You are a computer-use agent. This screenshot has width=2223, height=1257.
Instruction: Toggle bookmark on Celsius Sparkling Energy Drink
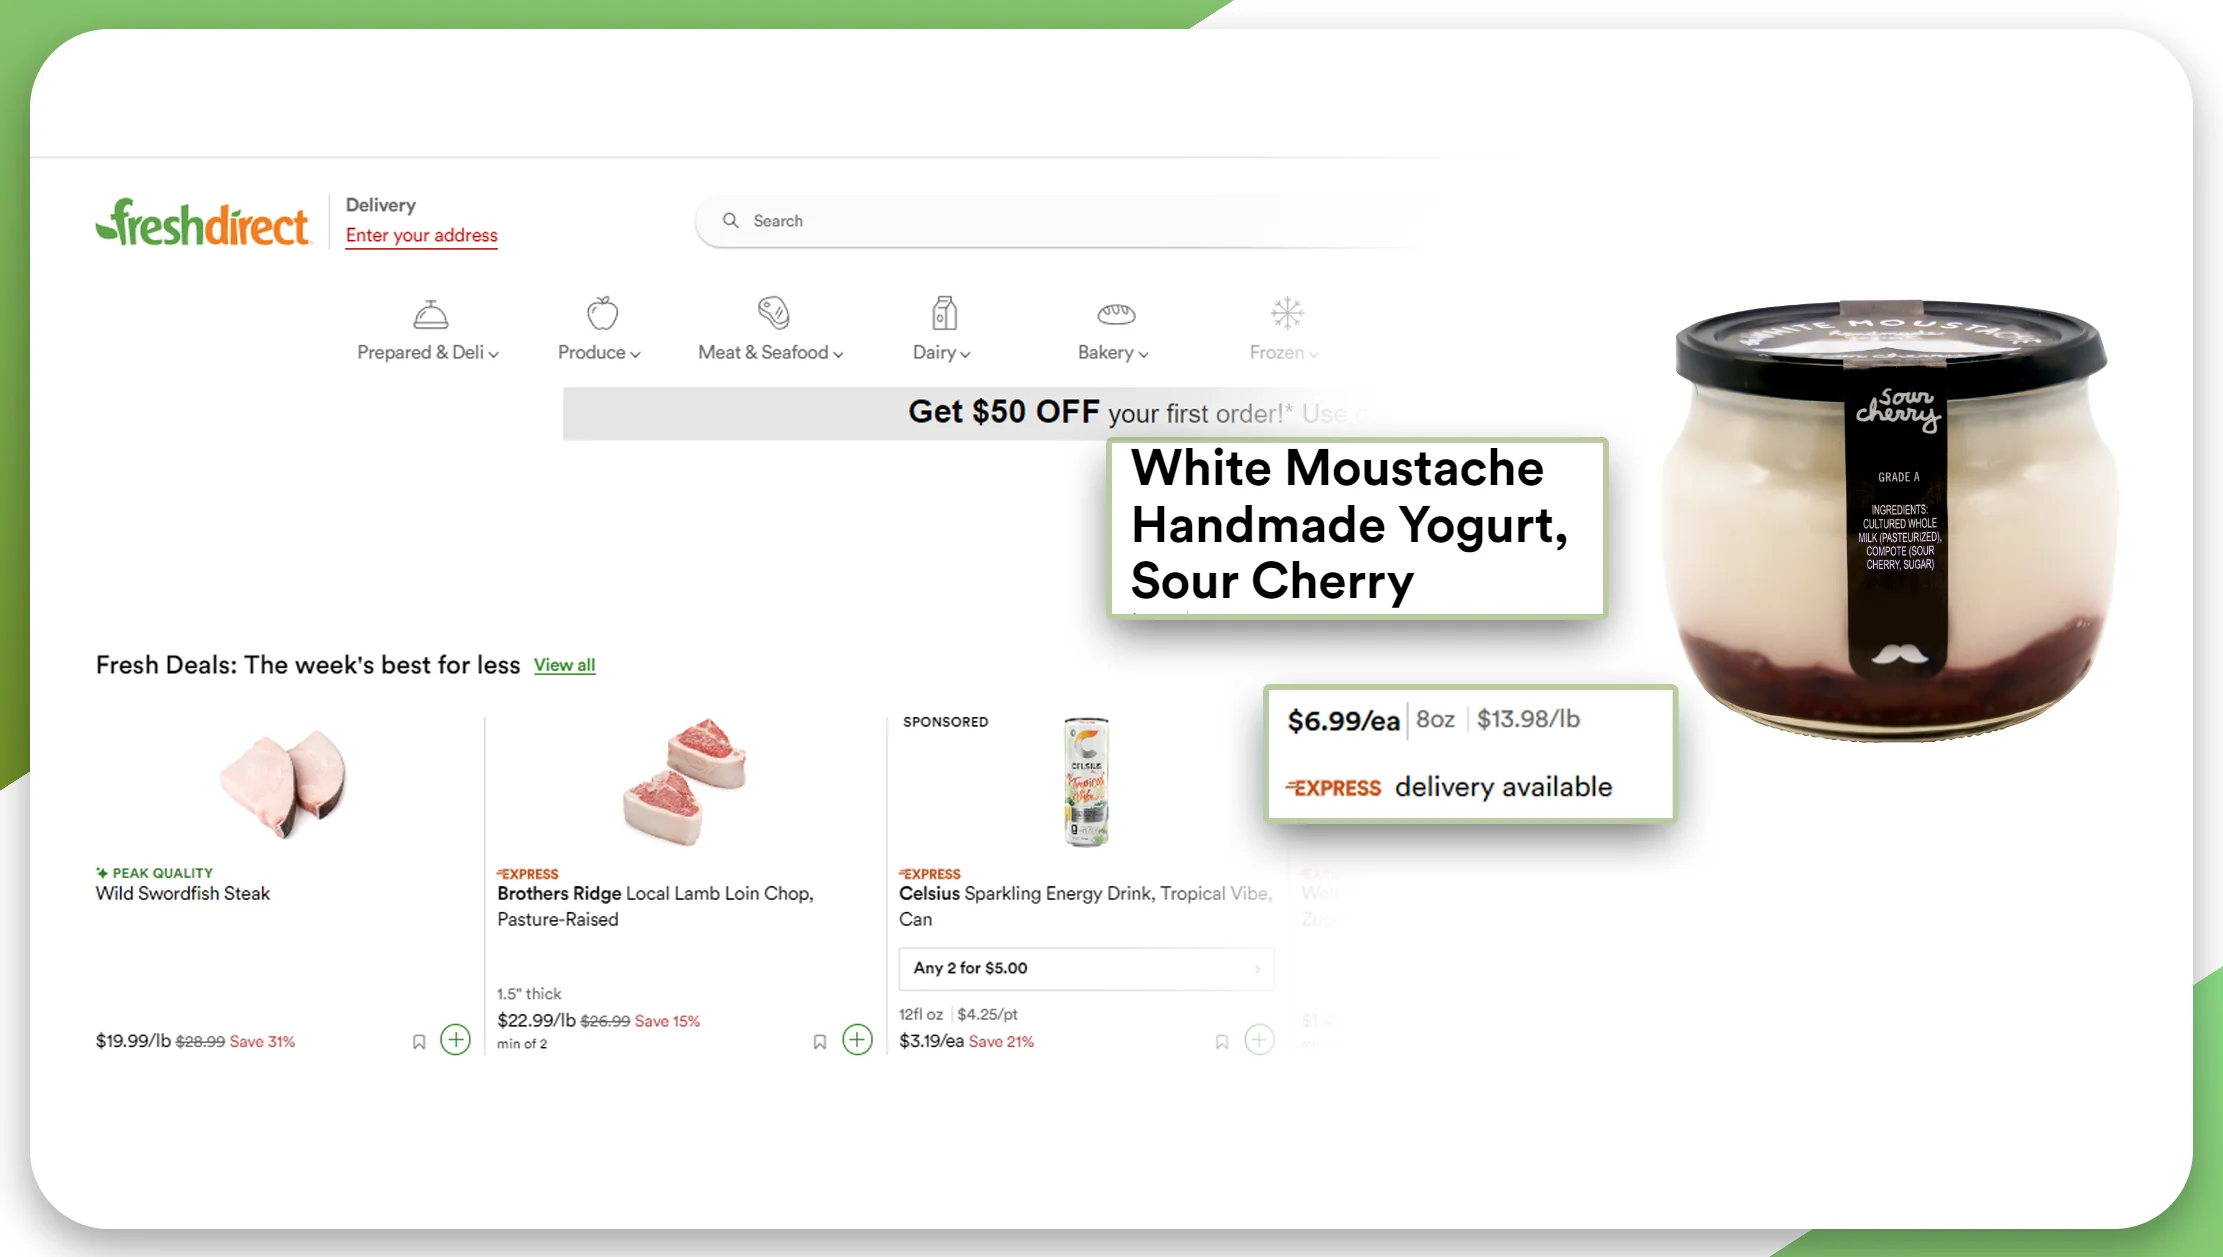(x=1221, y=1042)
